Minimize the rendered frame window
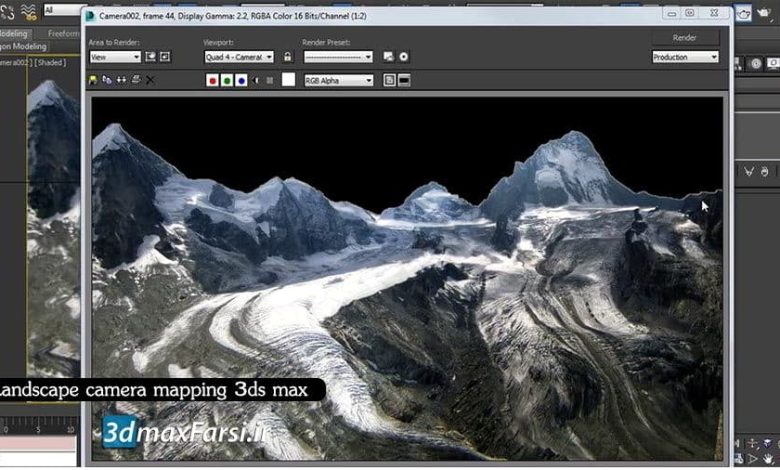This screenshot has height=470, width=780. point(672,14)
